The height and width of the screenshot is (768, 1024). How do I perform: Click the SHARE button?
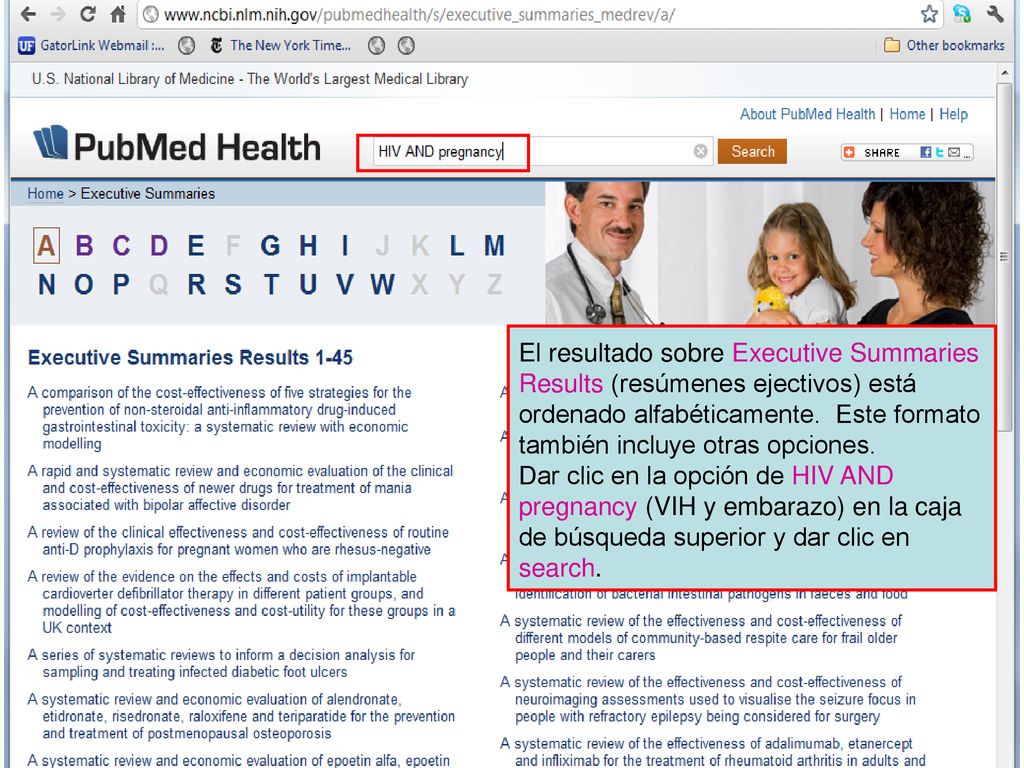coord(873,152)
